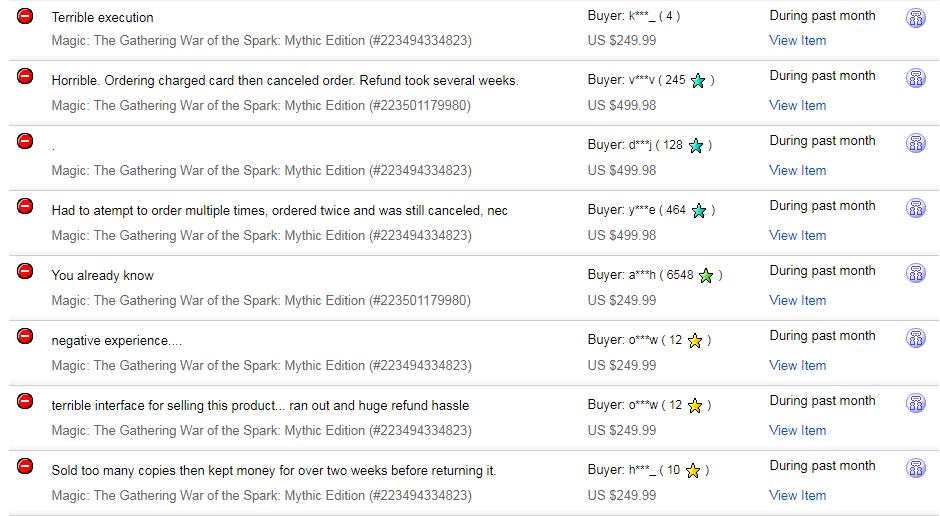
Task: Click the purple people icon in a***h row
Action: pos(915,273)
